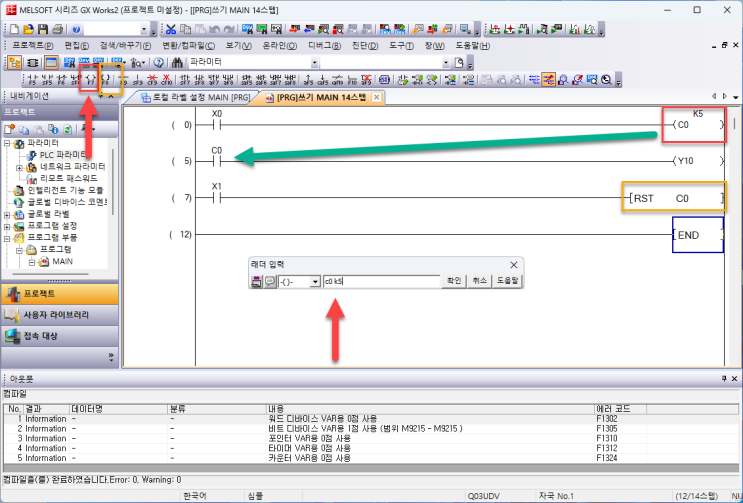This screenshot has height=503, width=743.
Task: Open the dropdown next to help icon
Action: coord(144,29)
